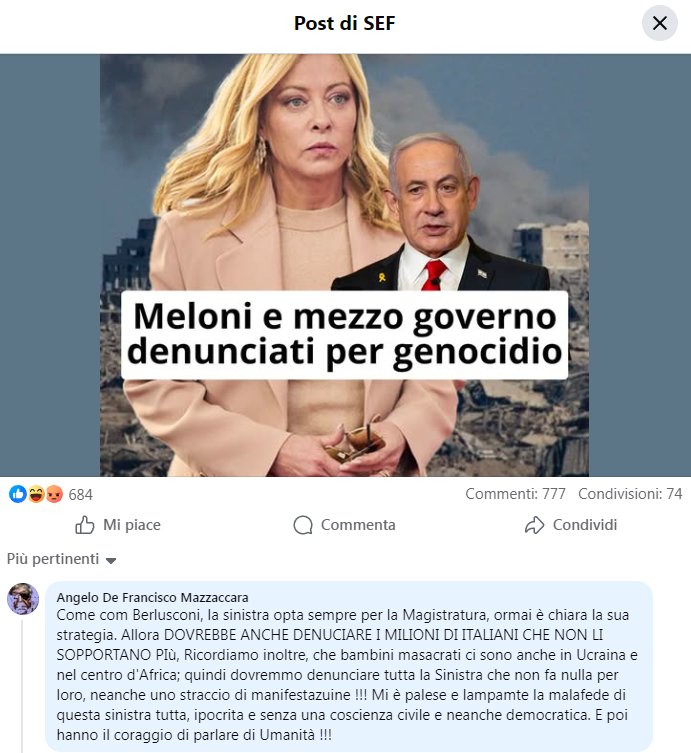Open the post image of Meloni headline
Screen dimensions: 691x753
[344, 265]
